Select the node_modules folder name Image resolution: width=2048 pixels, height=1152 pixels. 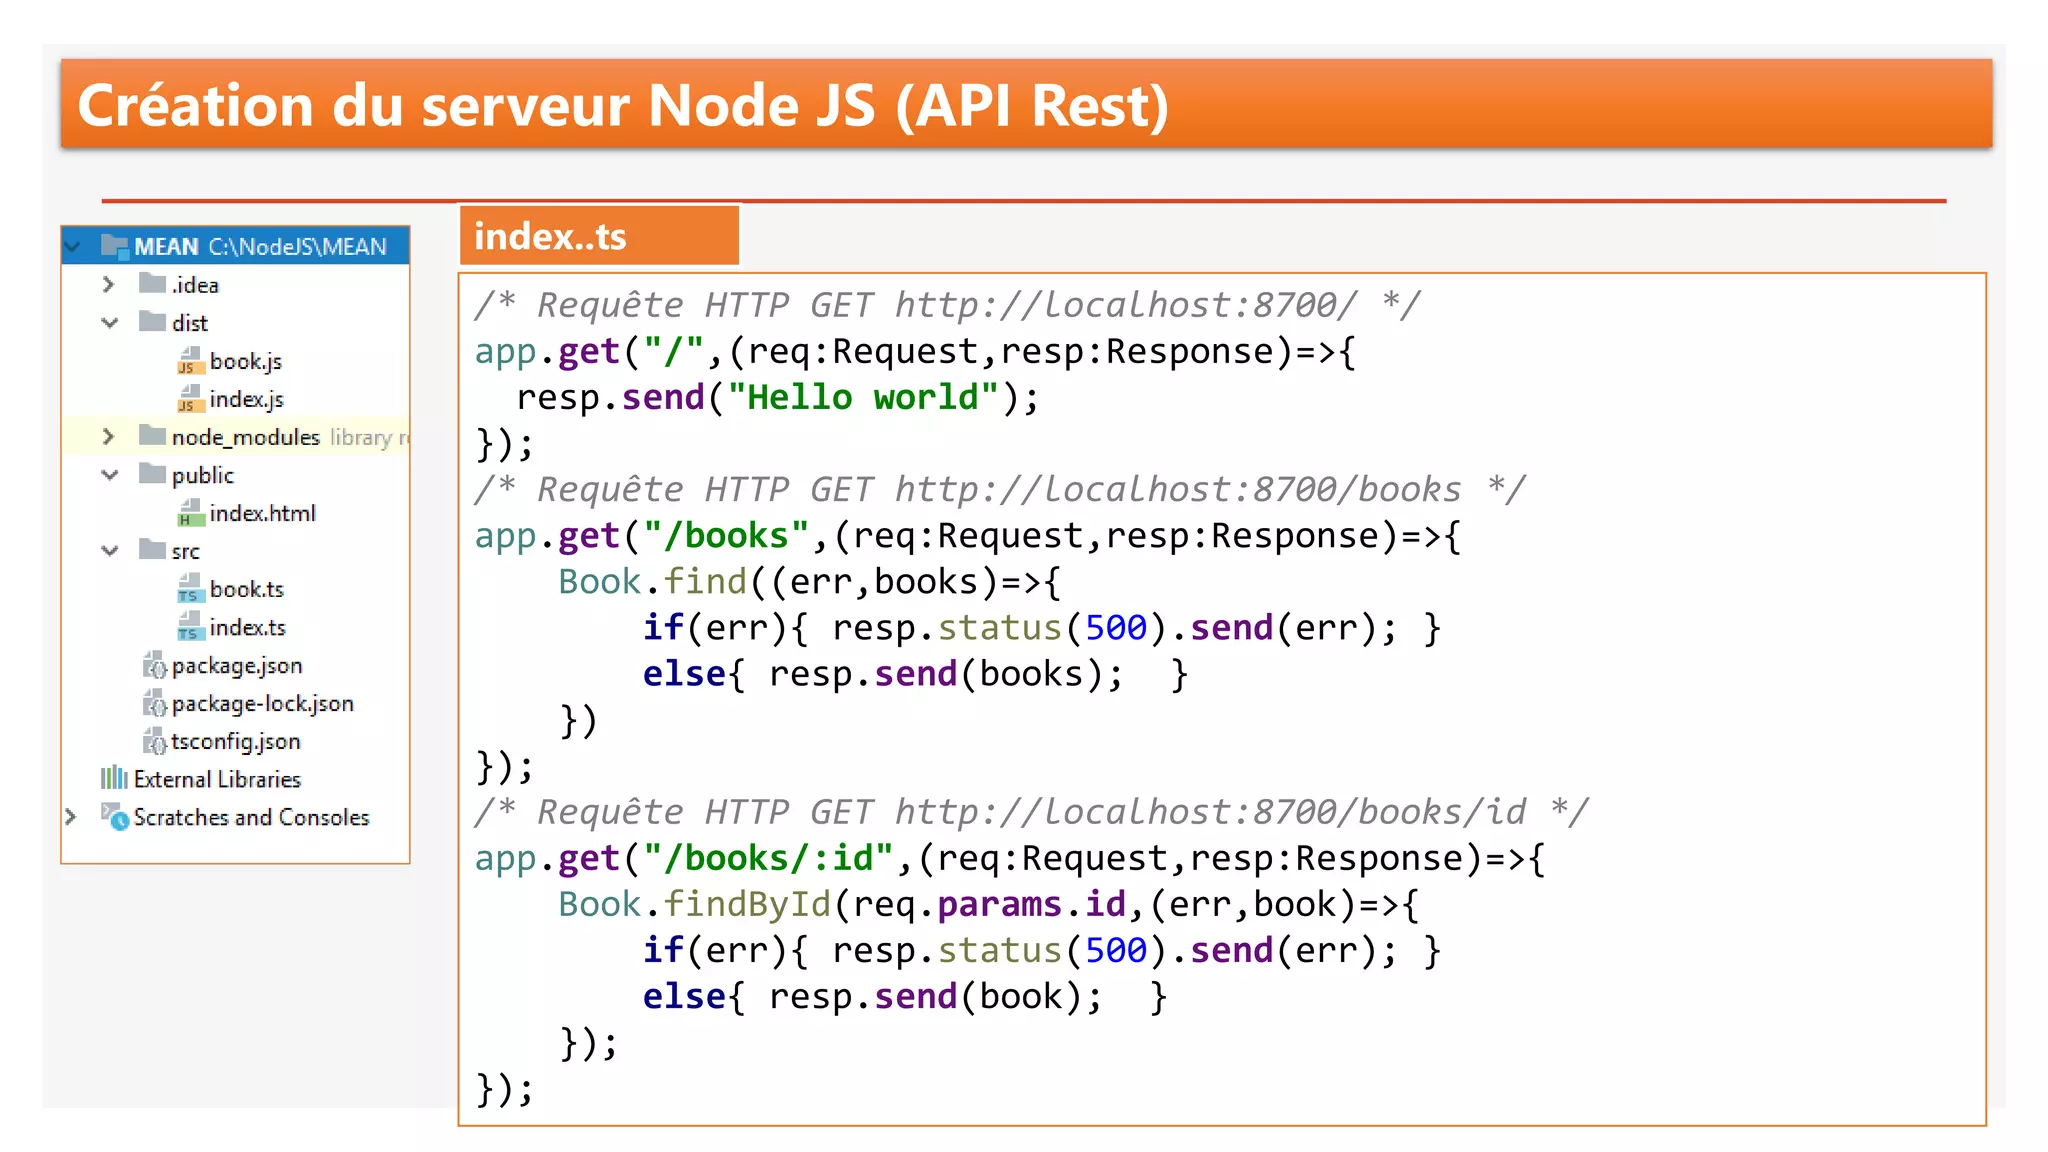246,437
